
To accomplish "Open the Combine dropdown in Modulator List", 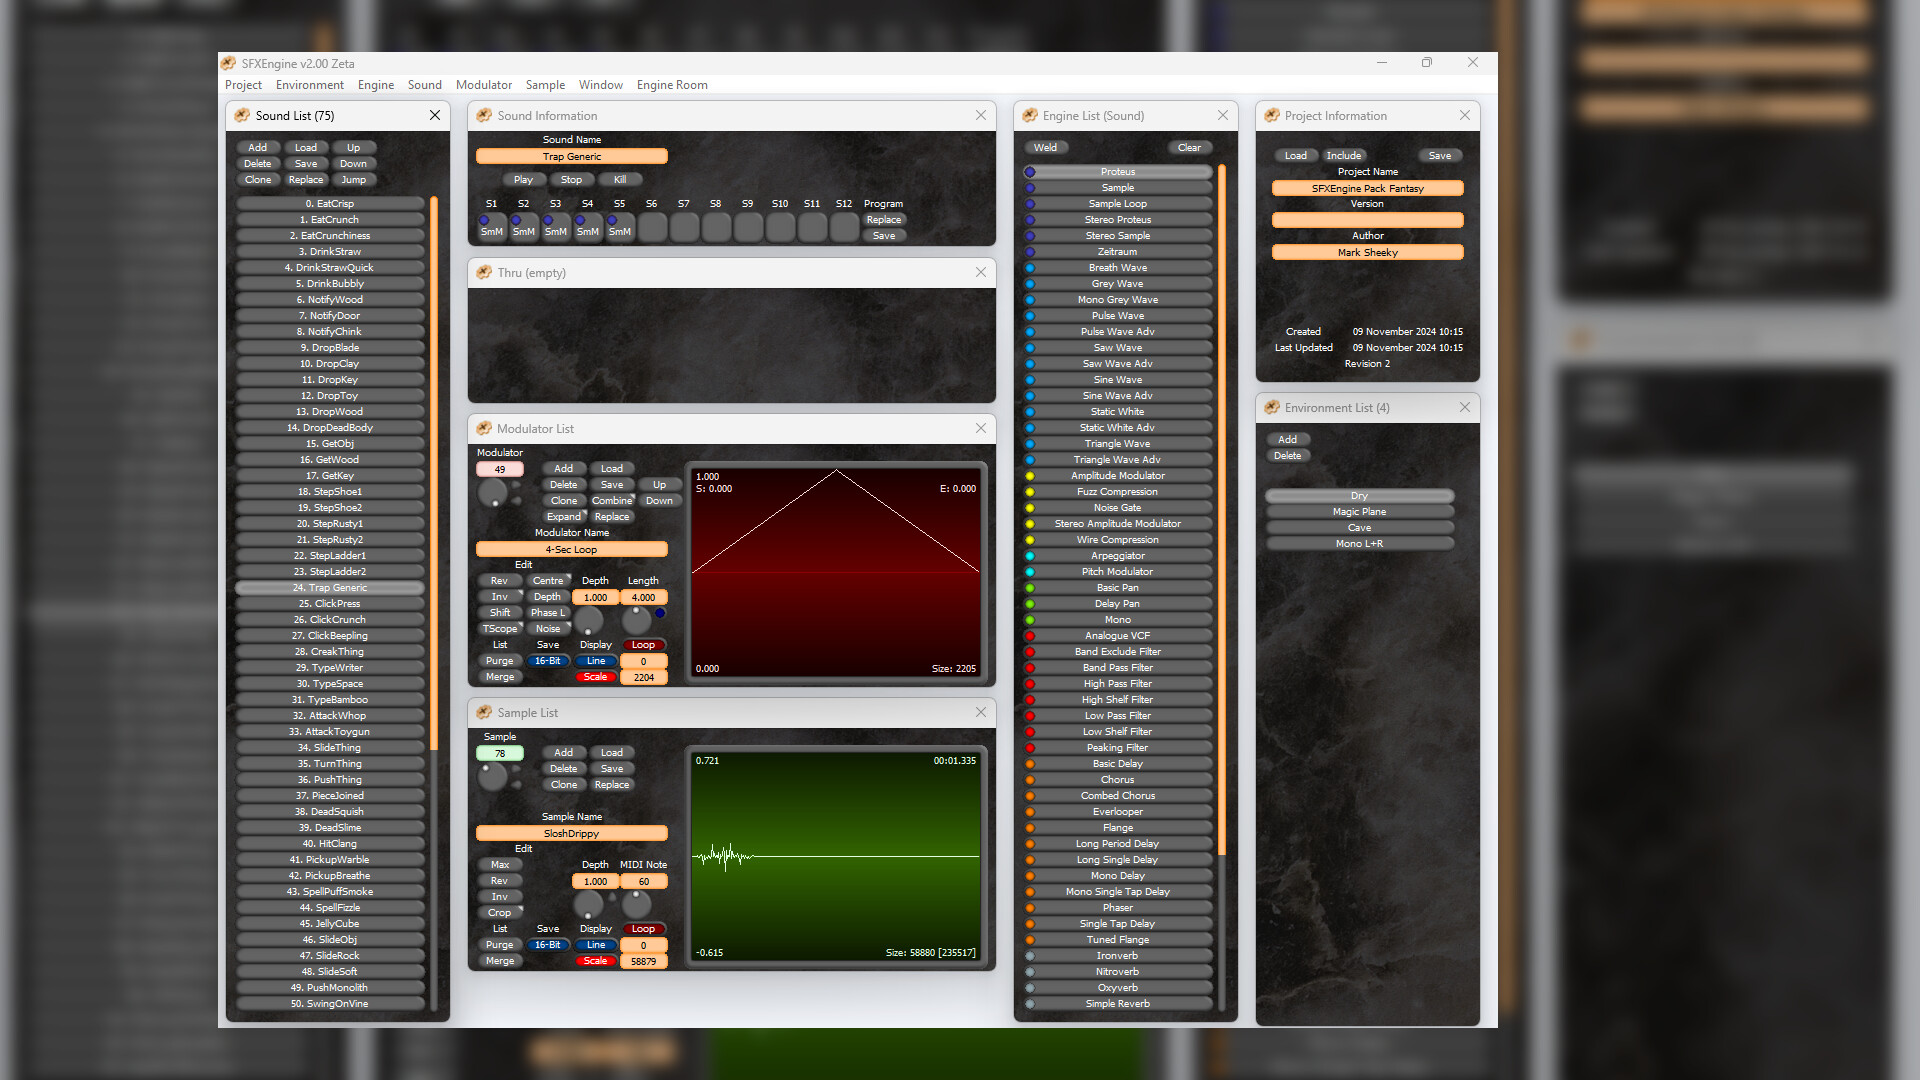I will click(612, 500).
